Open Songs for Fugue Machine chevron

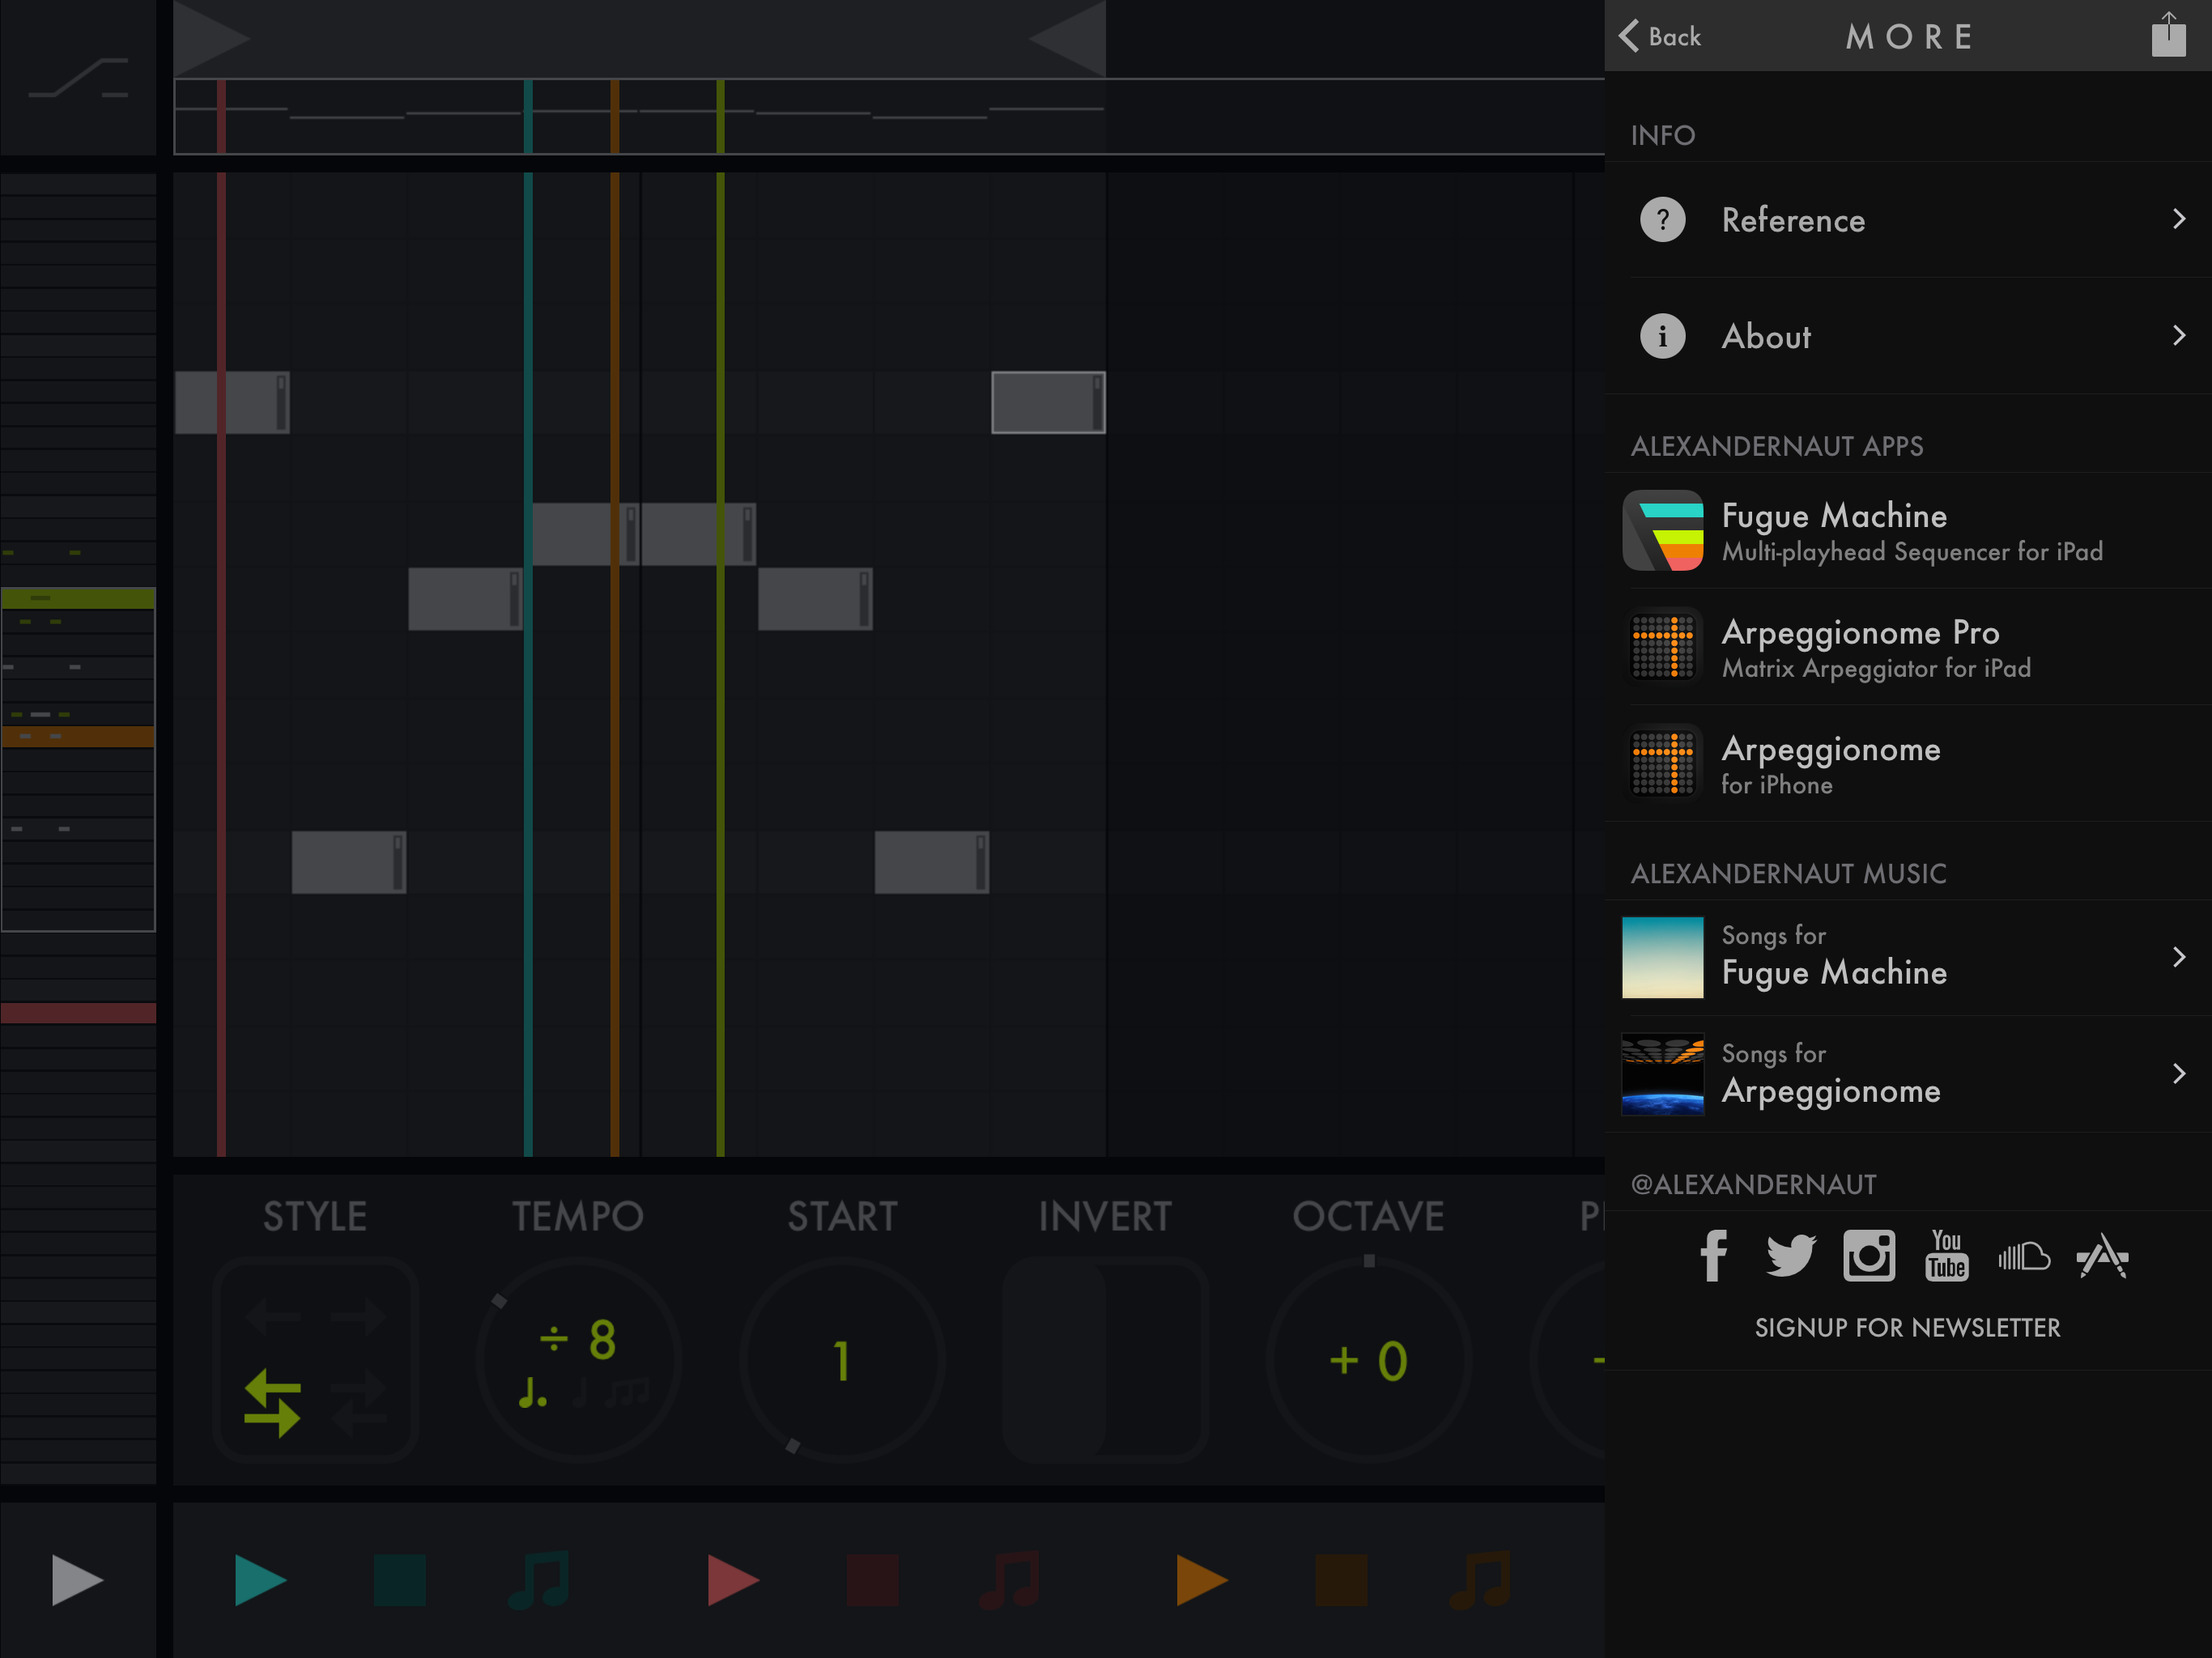2178,958
